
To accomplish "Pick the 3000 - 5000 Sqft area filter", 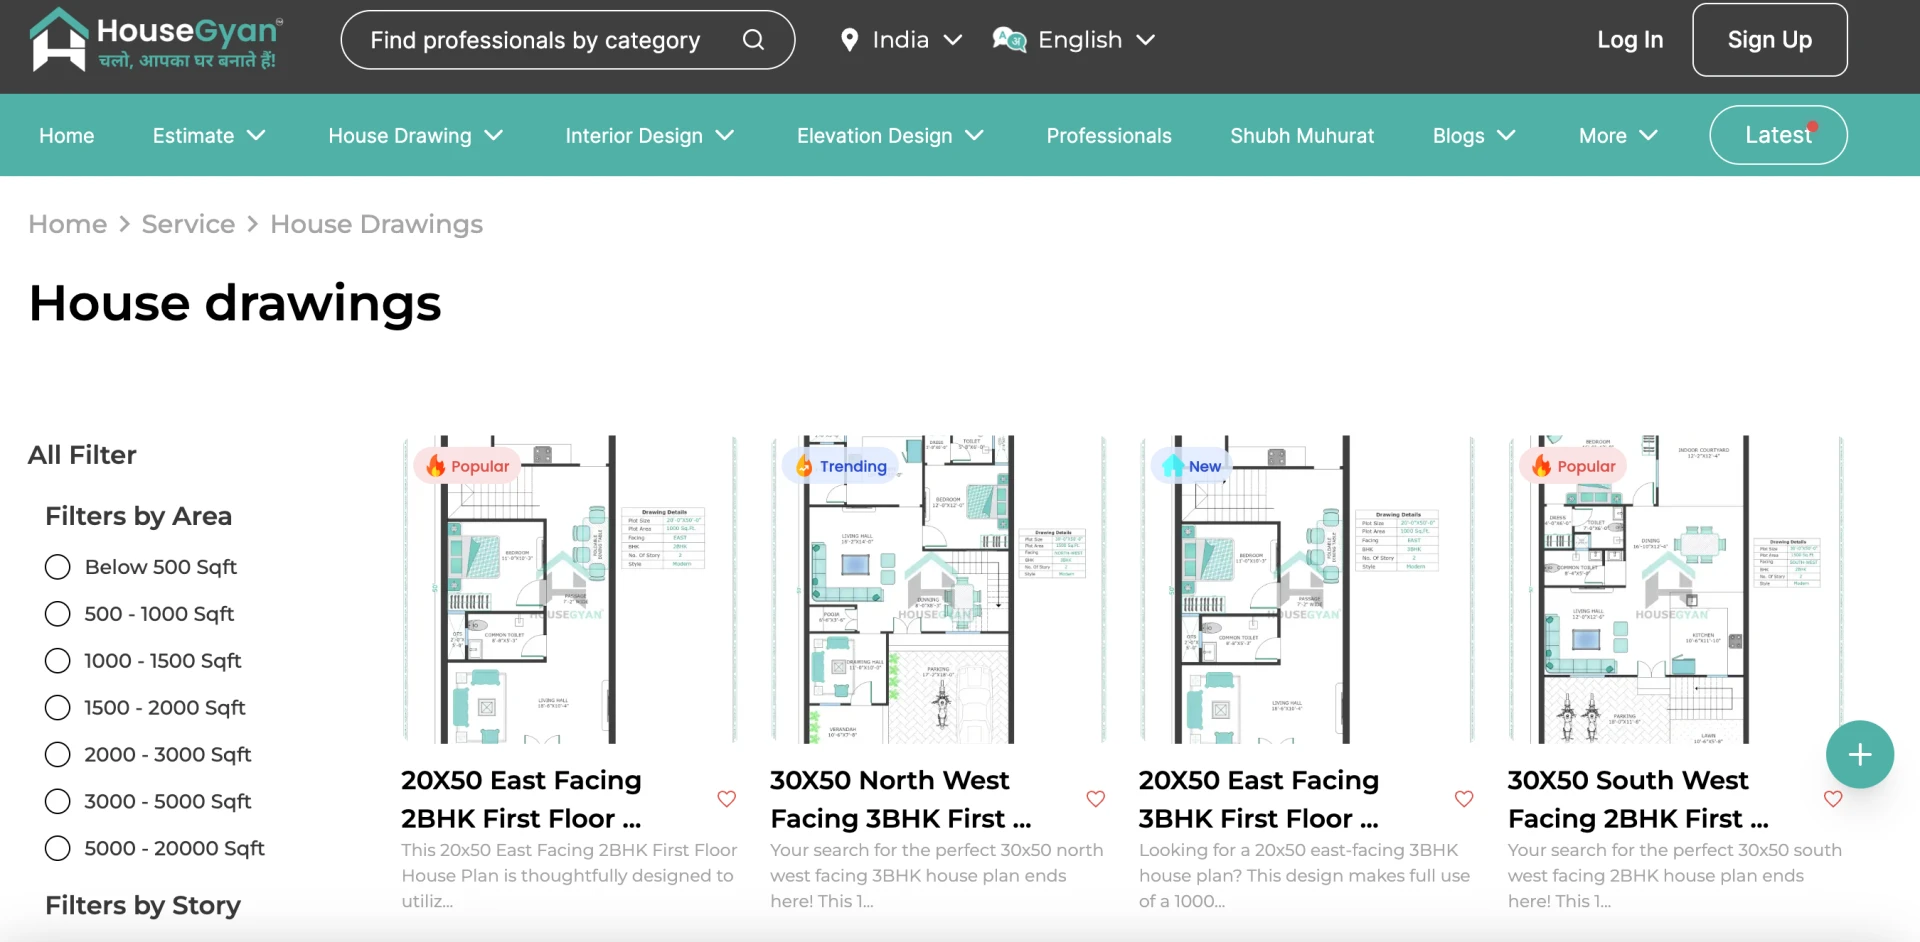I will point(58,802).
